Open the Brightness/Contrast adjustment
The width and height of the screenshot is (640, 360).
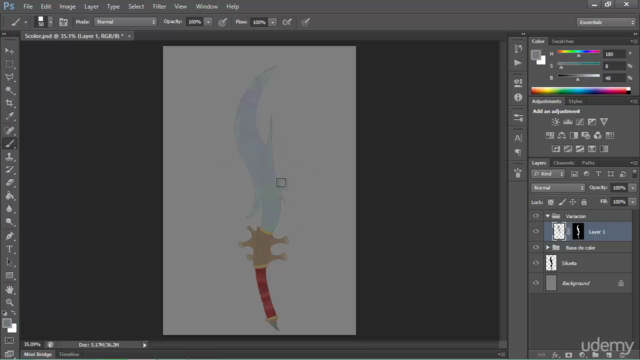point(556,122)
